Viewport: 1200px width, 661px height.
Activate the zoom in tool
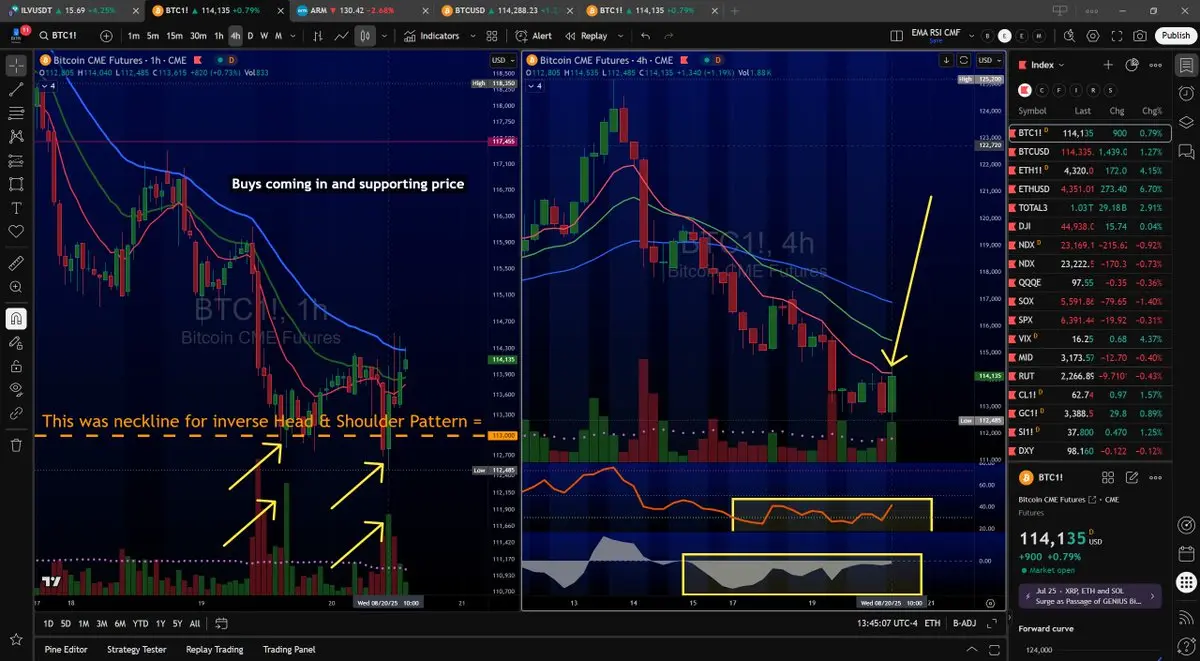16,287
